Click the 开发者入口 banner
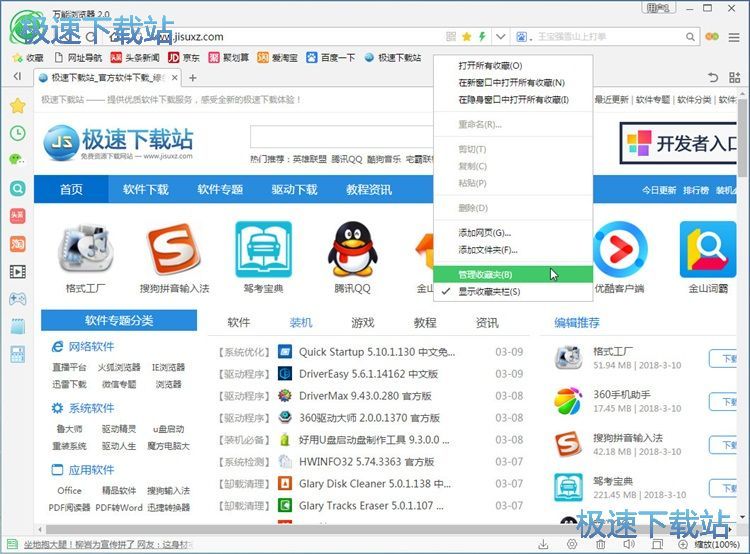The height and width of the screenshot is (554, 750). (678, 143)
